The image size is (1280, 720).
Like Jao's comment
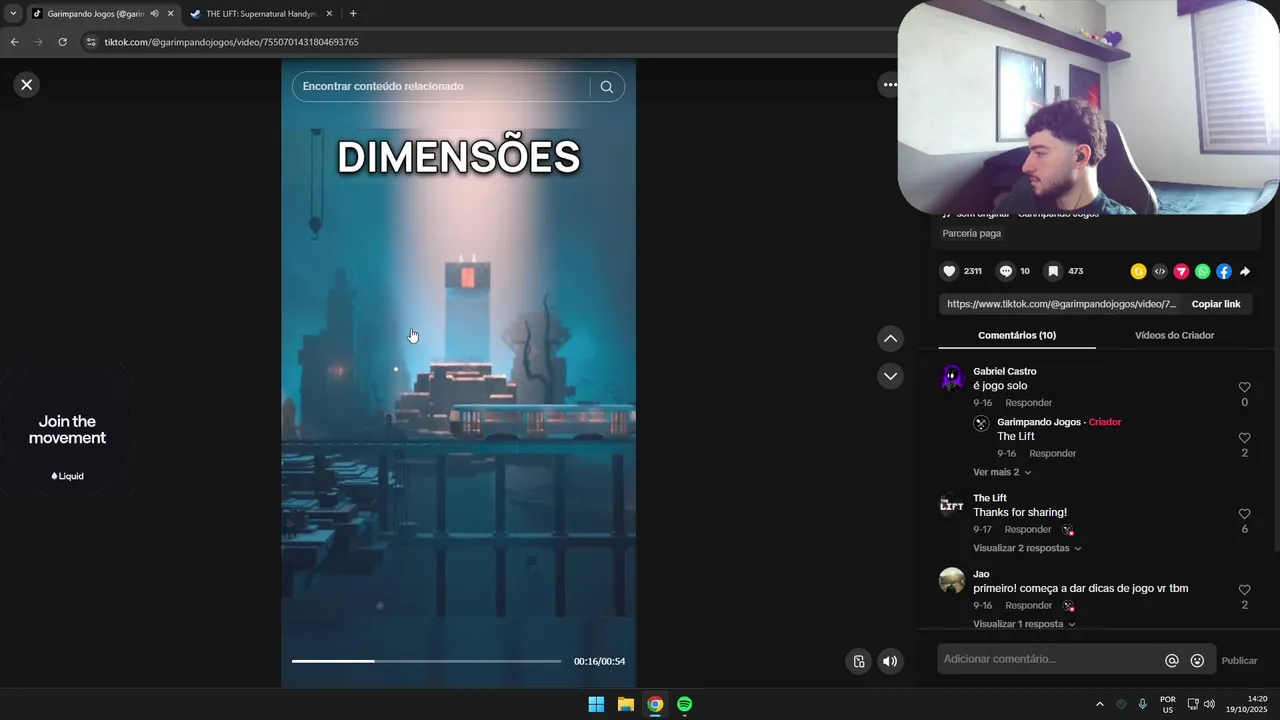pyautogui.click(x=1244, y=590)
